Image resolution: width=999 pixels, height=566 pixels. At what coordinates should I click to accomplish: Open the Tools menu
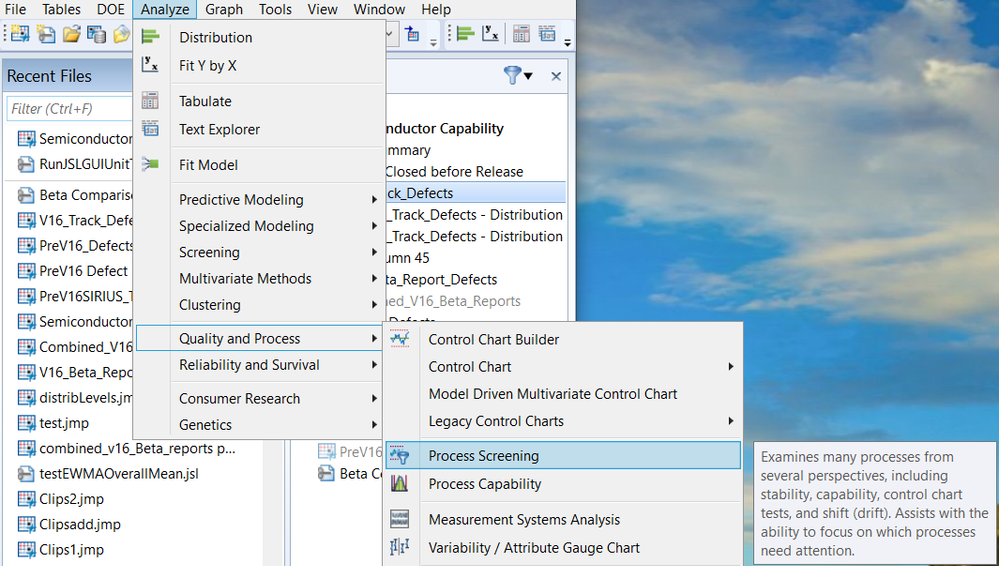[275, 10]
